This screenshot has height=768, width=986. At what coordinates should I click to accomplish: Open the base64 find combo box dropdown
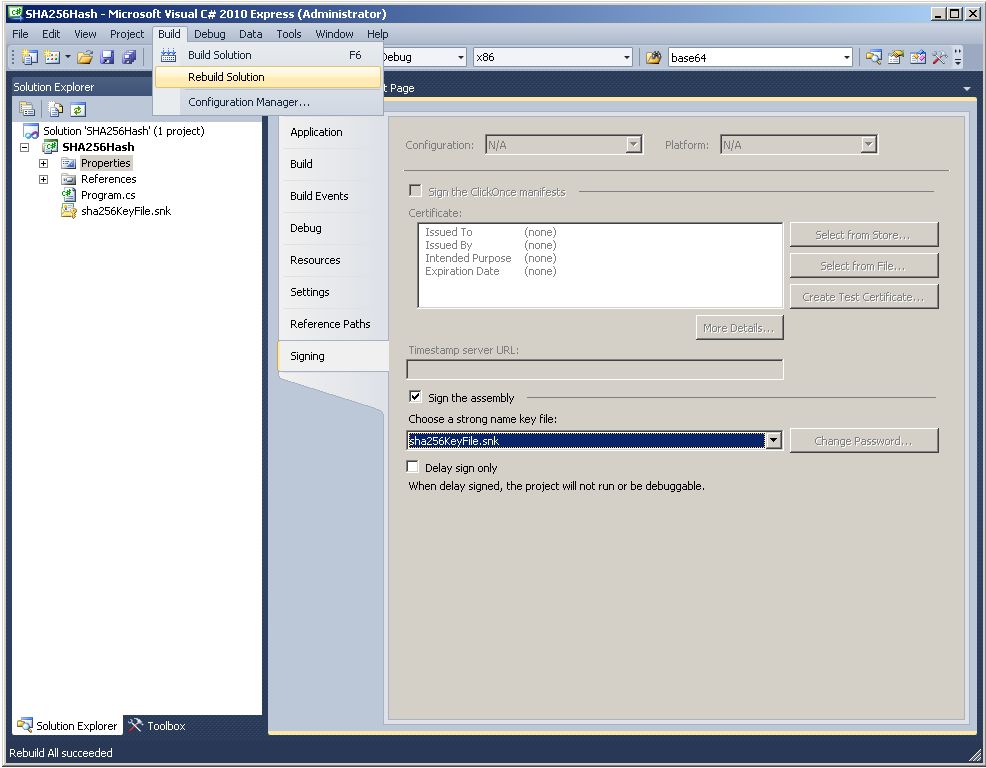coord(846,57)
